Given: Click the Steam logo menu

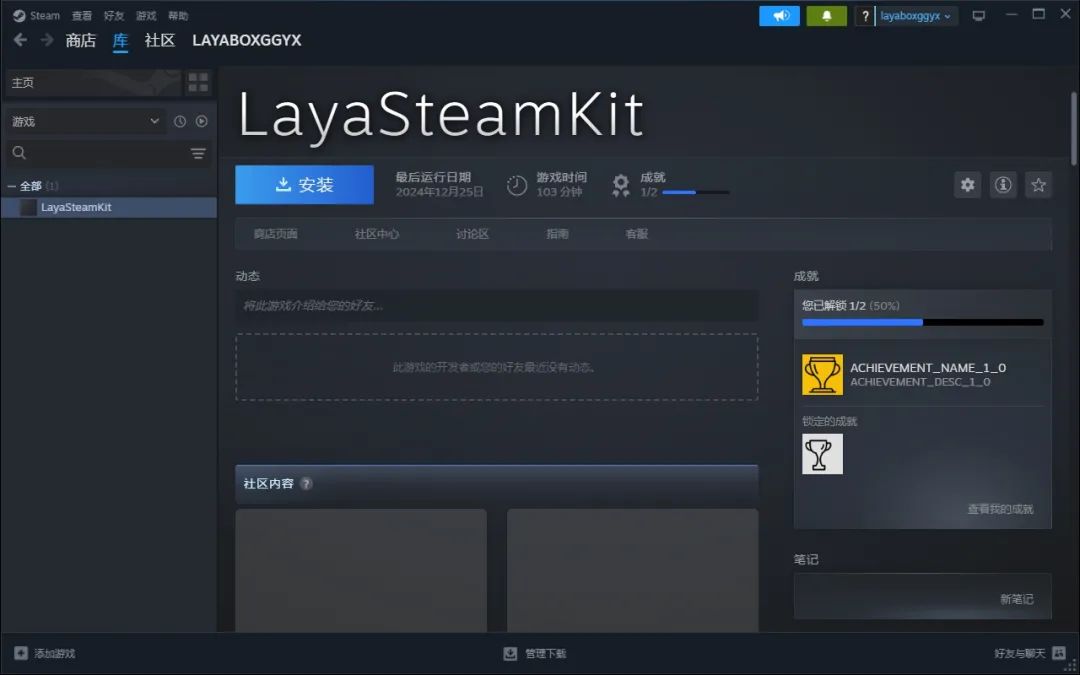Looking at the screenshot, I should click(37, 16).
